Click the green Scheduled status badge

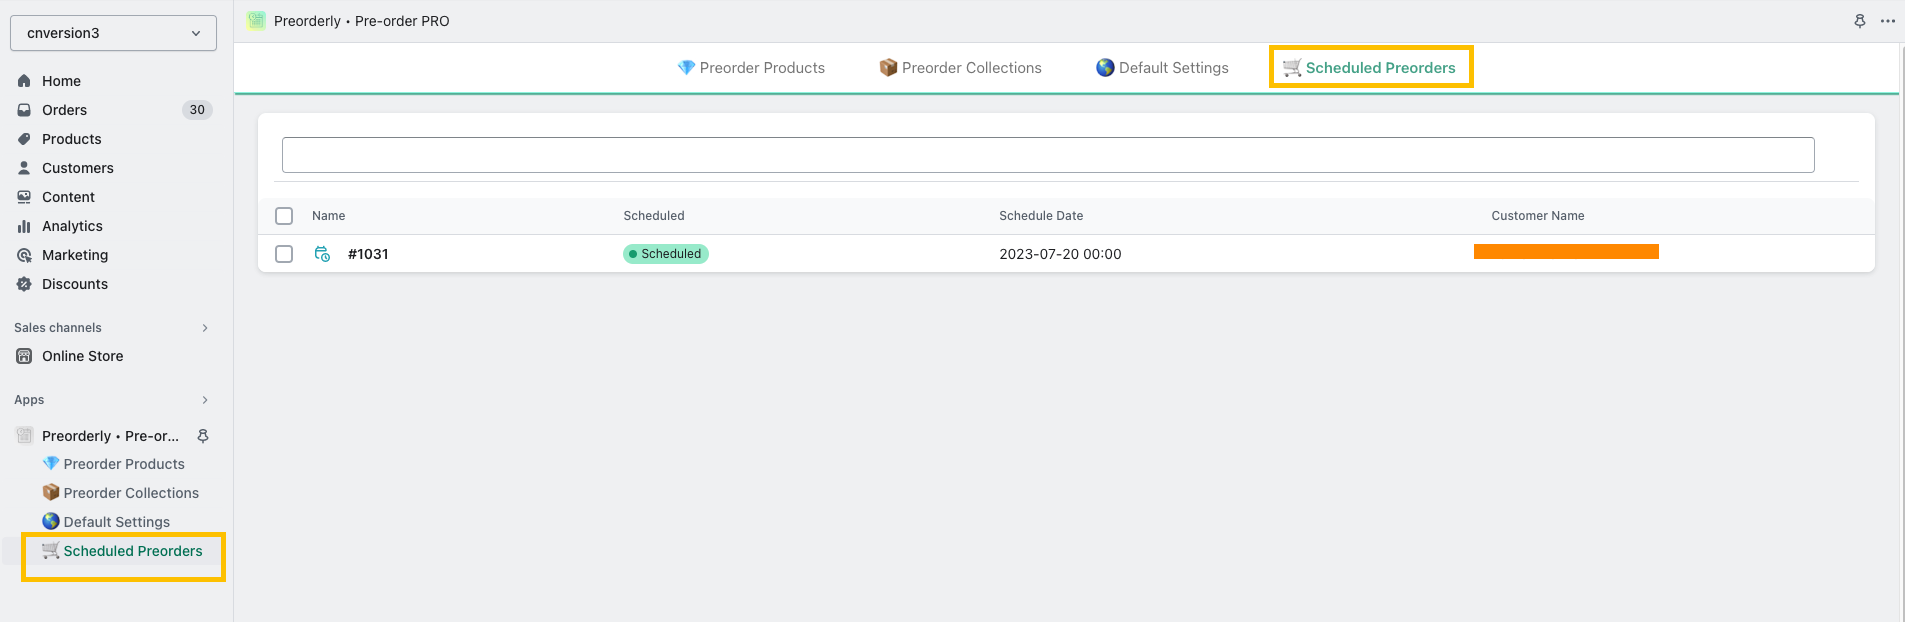coord(665,254)
